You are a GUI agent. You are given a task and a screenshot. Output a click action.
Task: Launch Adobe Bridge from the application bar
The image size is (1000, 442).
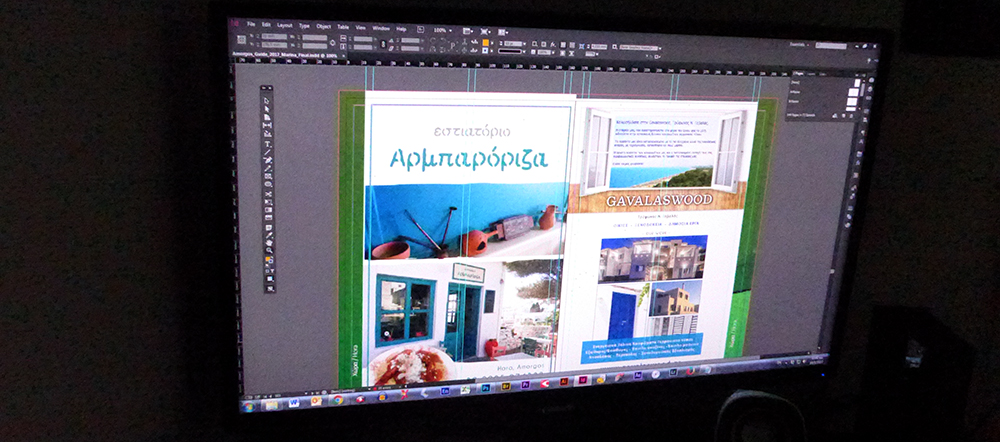420,29
